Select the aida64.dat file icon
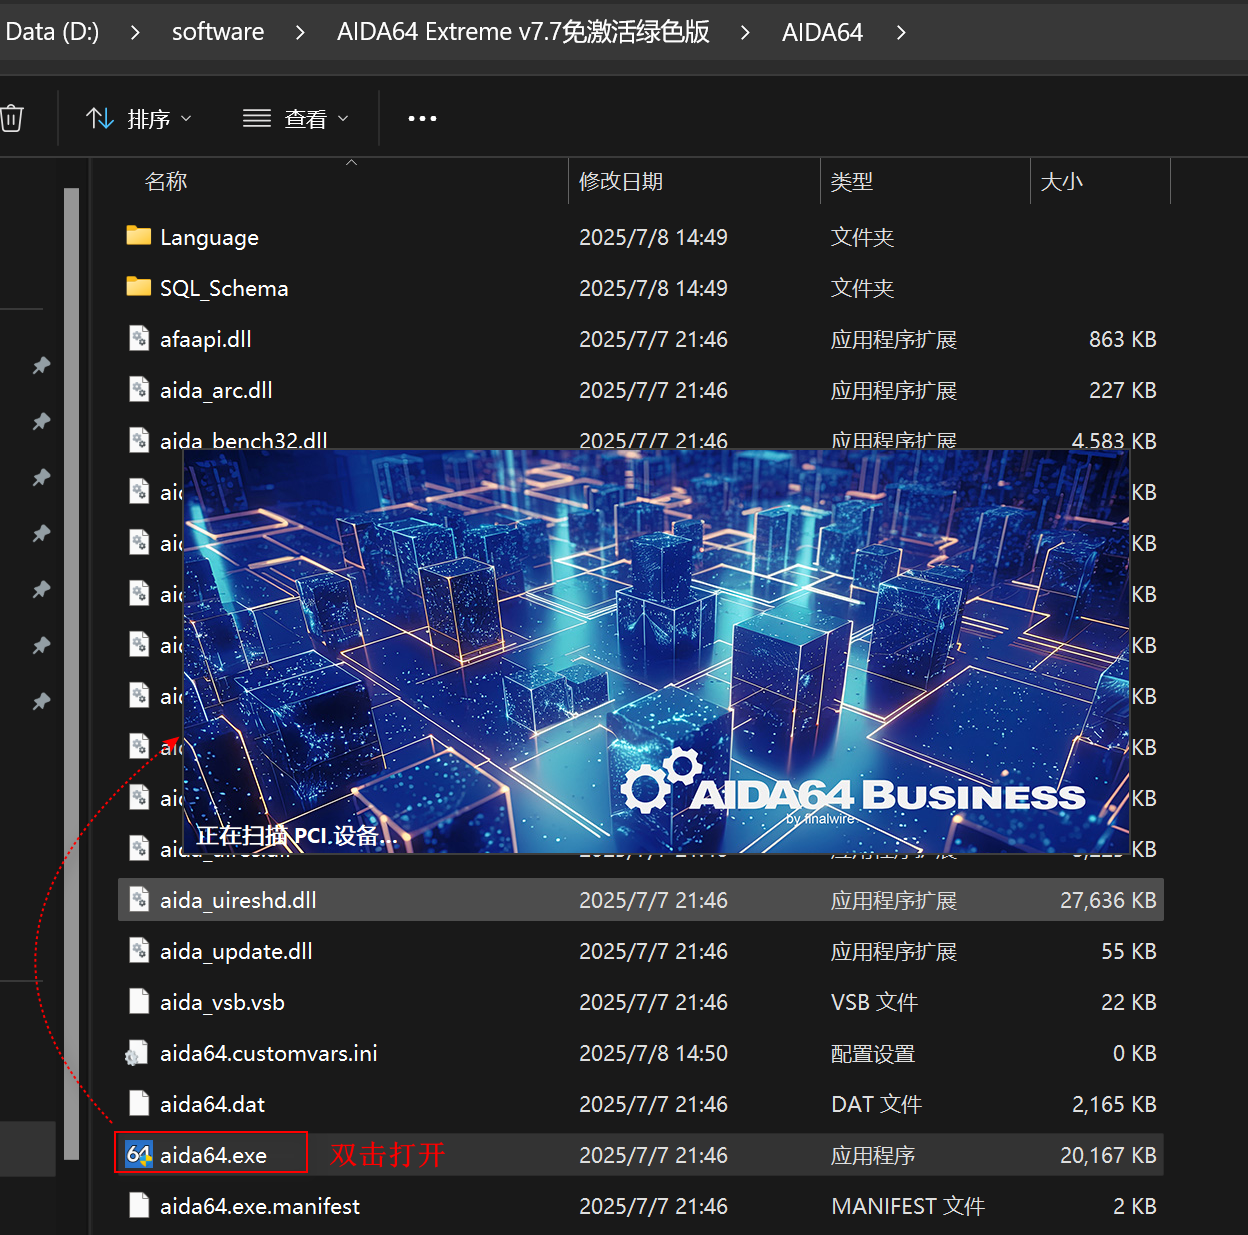 click(x=139, y=1103)
